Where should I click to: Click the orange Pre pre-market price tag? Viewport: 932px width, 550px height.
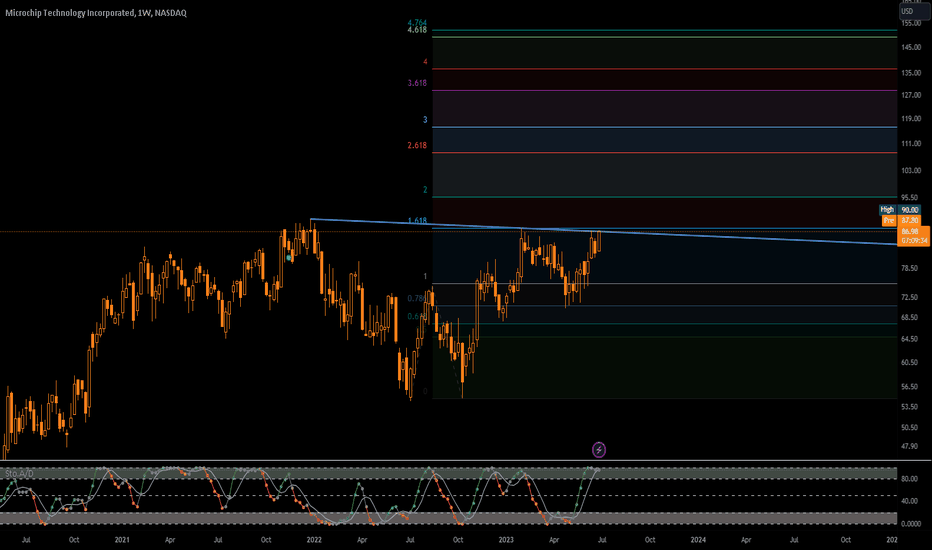point(889,220)
